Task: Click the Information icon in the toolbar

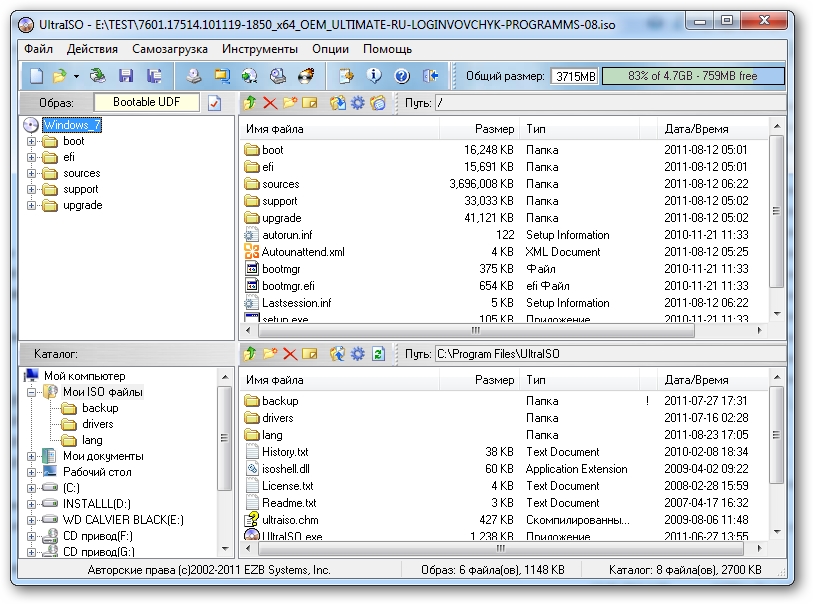Action: tap(374, 76)
